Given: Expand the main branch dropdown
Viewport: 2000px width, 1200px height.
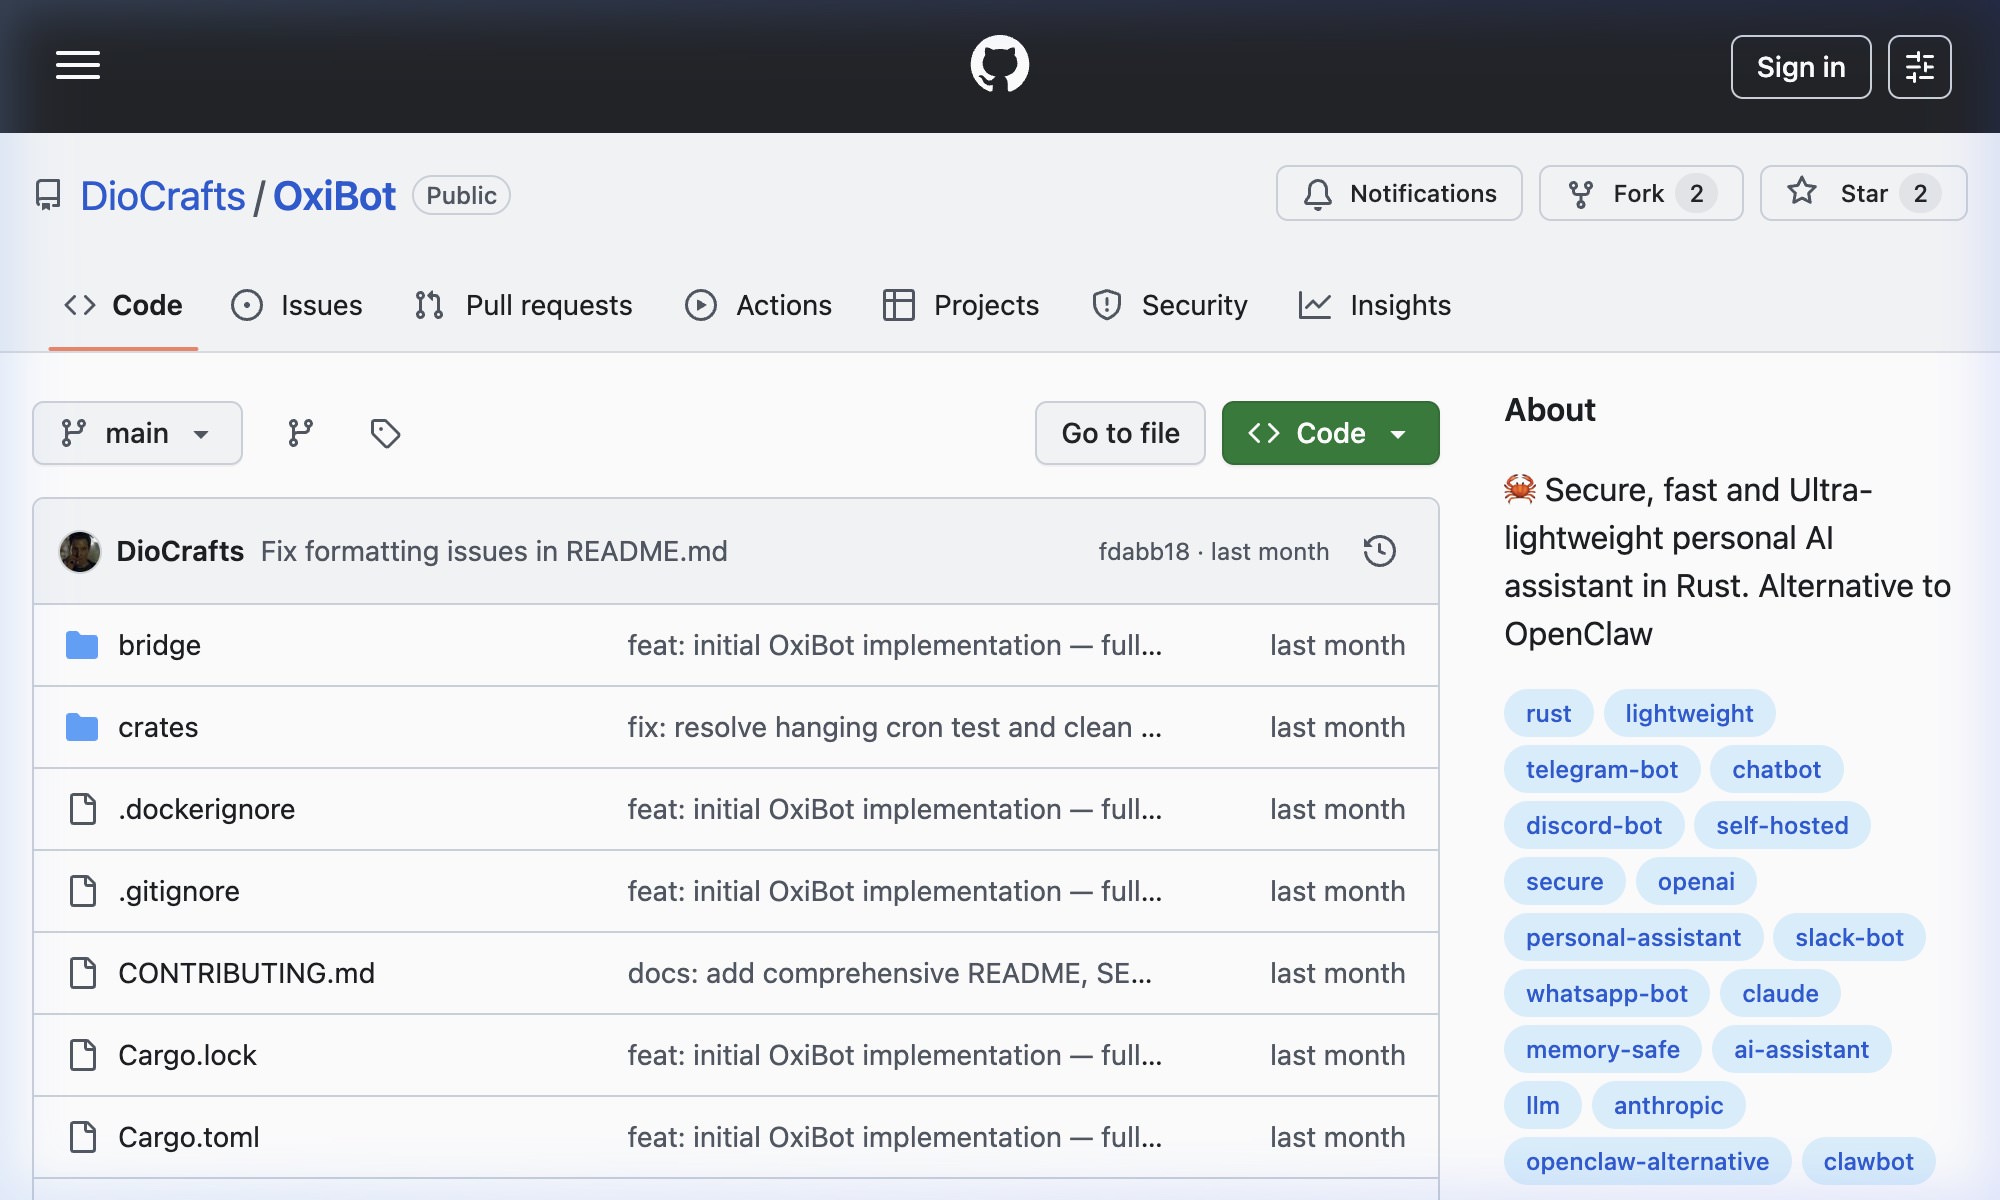Looking at the screenshot, I should [137, 433].
